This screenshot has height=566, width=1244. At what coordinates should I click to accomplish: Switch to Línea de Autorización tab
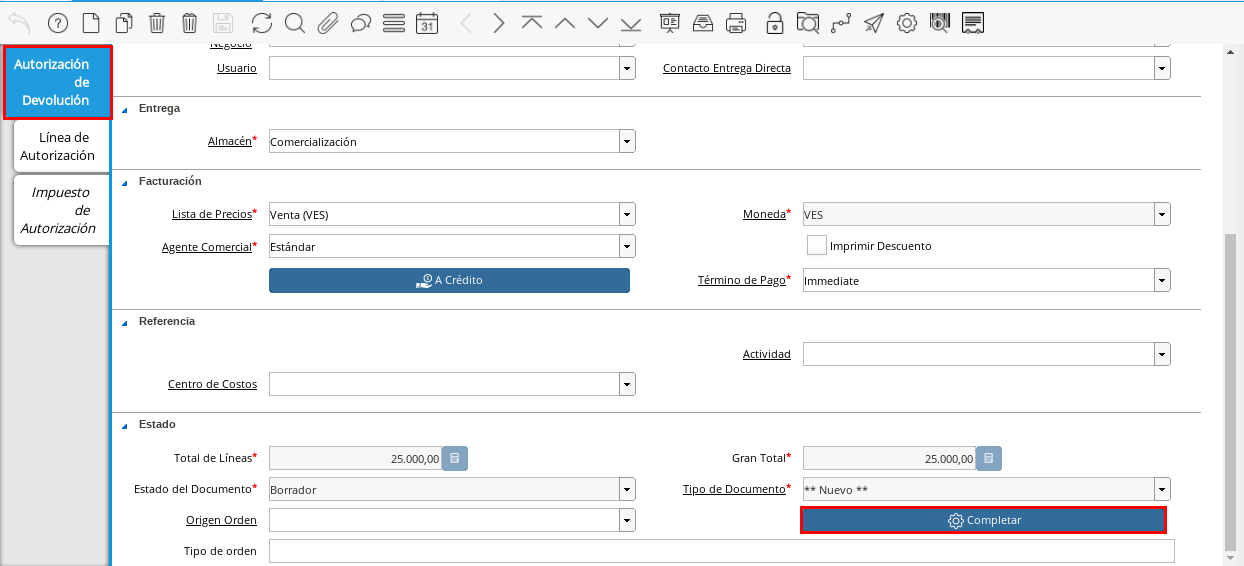click(x=61, y=146)
